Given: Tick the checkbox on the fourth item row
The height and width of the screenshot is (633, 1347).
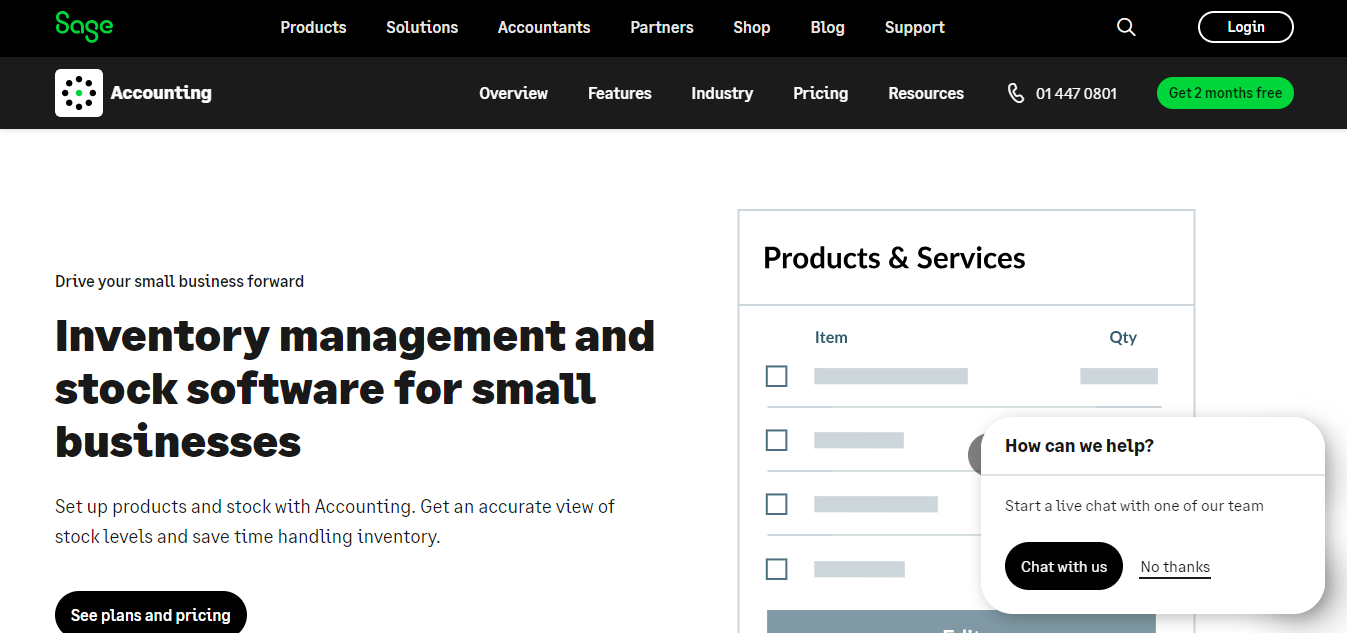Looking at the screenshot, I should (x=777, y=568).
